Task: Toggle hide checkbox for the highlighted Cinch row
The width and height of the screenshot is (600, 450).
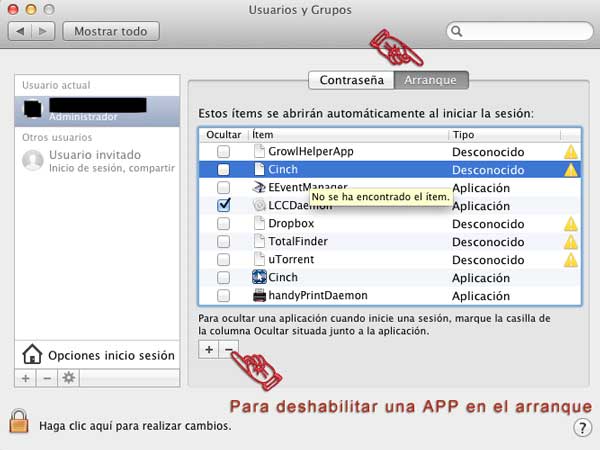Action: click(x=223, y=170)
